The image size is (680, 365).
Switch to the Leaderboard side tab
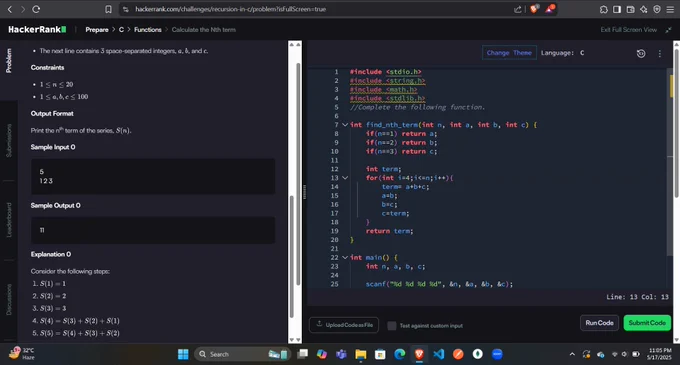[9, 220]
